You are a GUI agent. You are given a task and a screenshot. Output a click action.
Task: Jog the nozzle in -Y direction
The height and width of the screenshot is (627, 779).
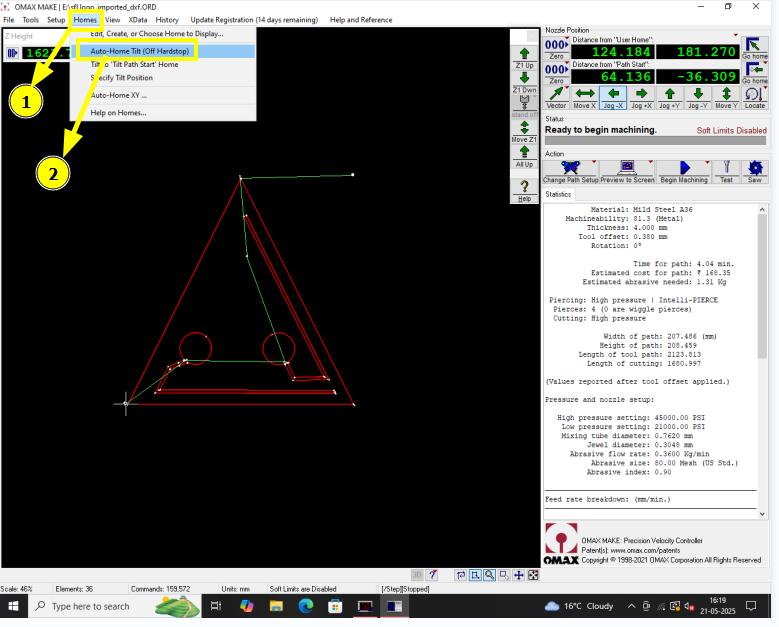click(698, 97)
